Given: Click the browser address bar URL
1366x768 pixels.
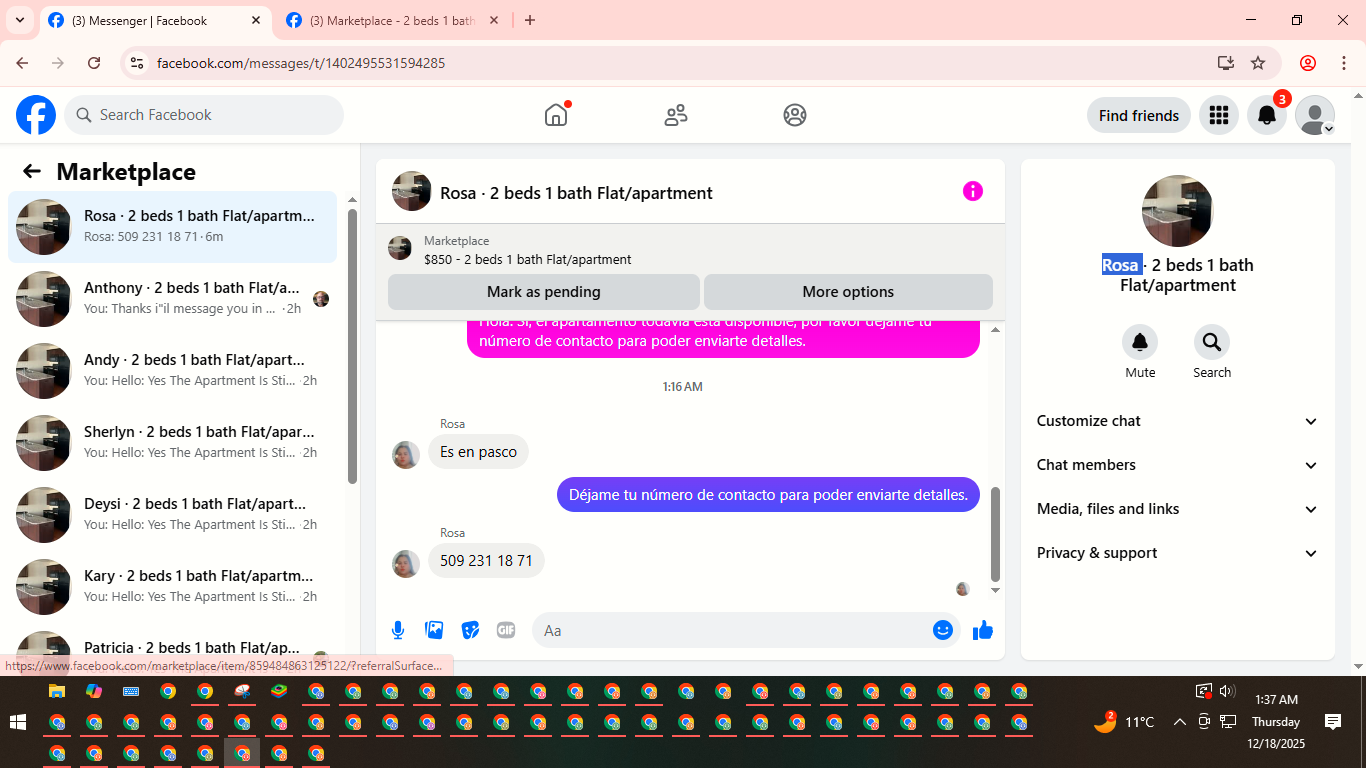Looking at the screenshot, I should point(301,63).
